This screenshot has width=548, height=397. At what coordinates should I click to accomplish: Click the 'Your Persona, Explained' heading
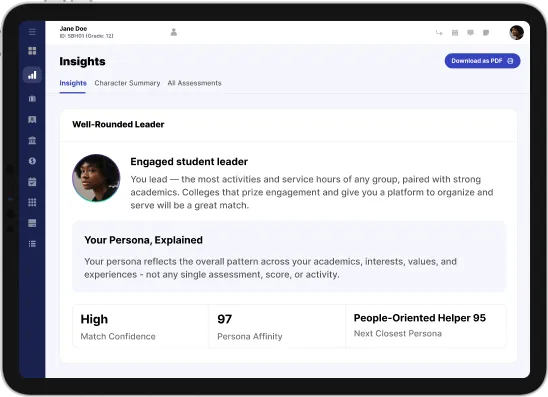coord(143,240)
